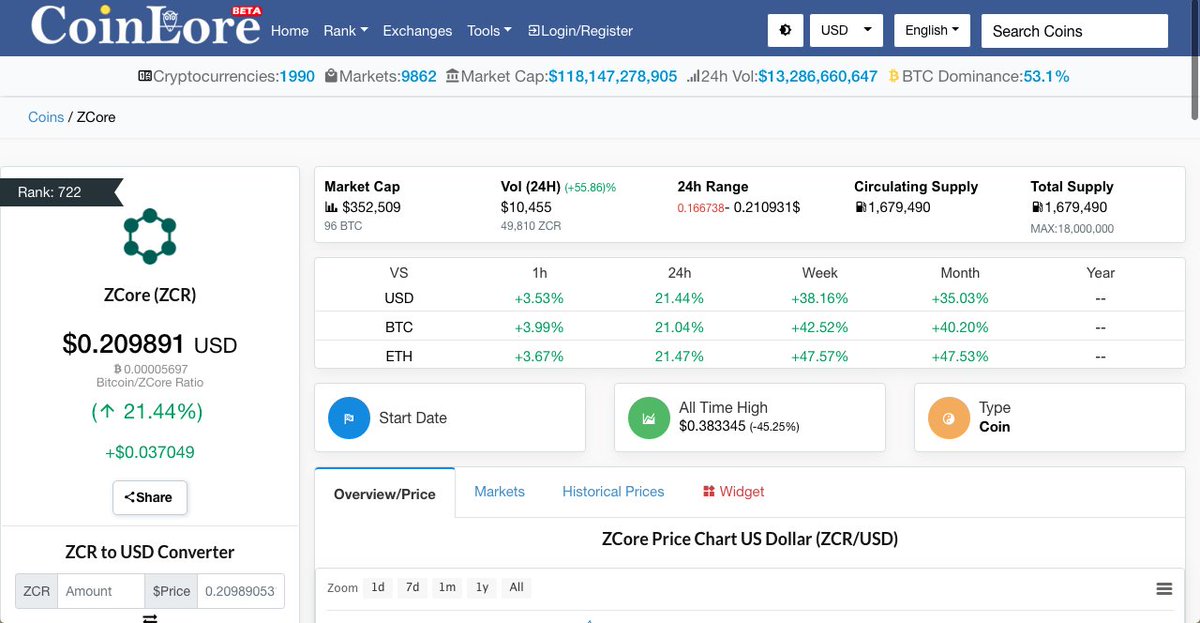Click the +$0.037049 change value

click(150, 452)
